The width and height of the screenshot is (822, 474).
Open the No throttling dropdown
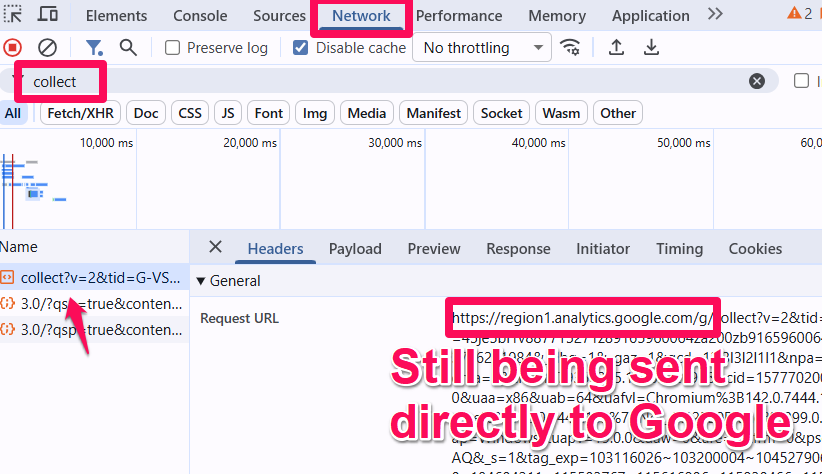coord(485,48)
